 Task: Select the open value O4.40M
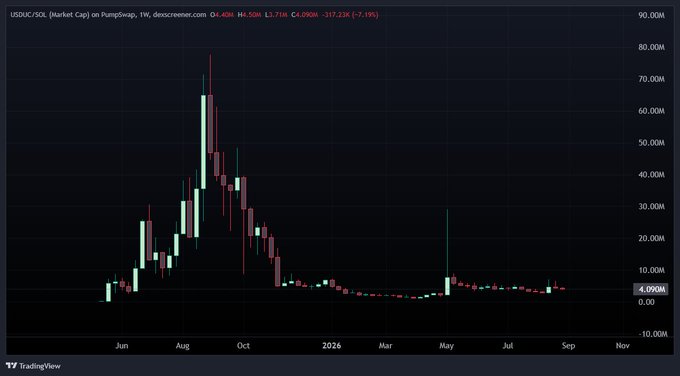[x=222, y=15]
